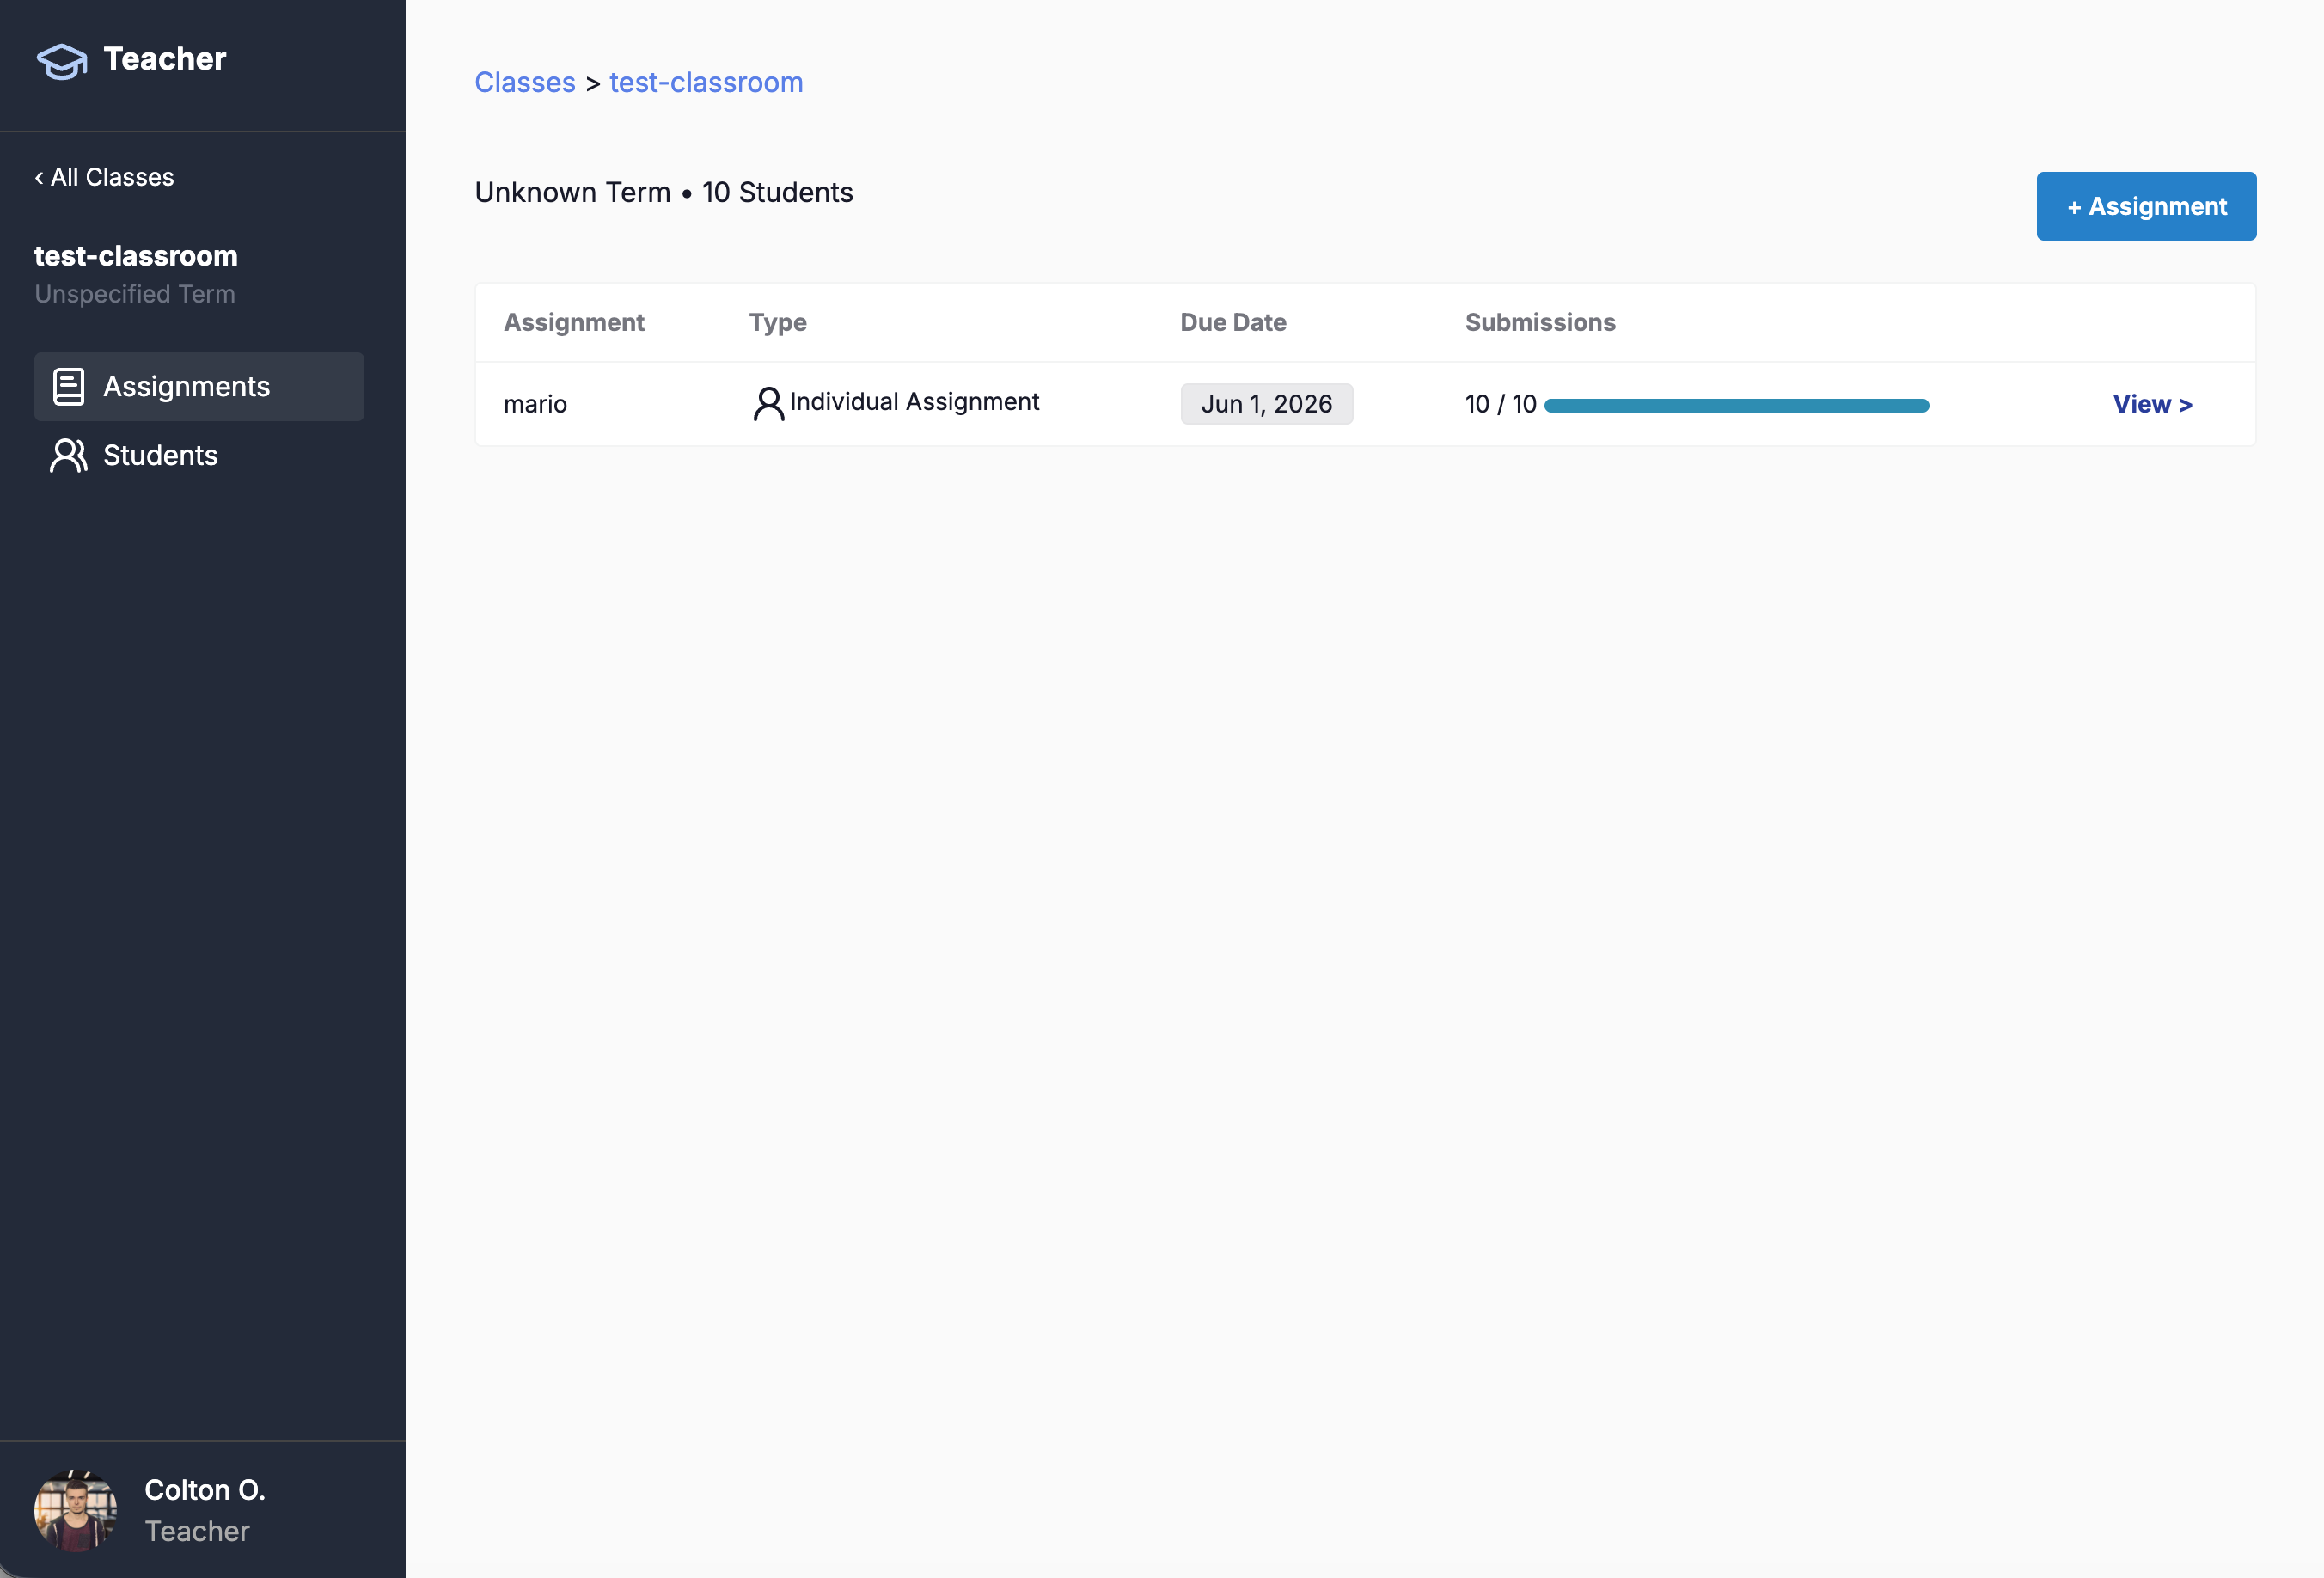Click the Classes breadcrumb link
The width and height of the screenshot is (2324, 1578).
pos(525,82)
